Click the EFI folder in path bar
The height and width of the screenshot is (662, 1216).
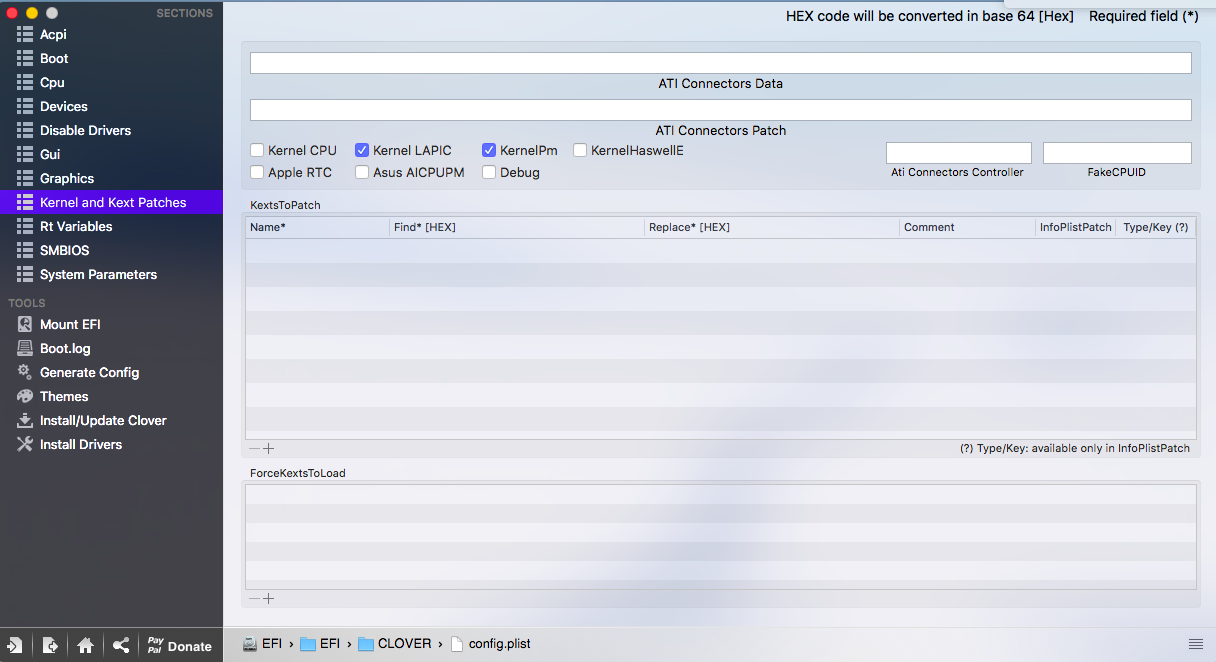[x=320, y=644]
